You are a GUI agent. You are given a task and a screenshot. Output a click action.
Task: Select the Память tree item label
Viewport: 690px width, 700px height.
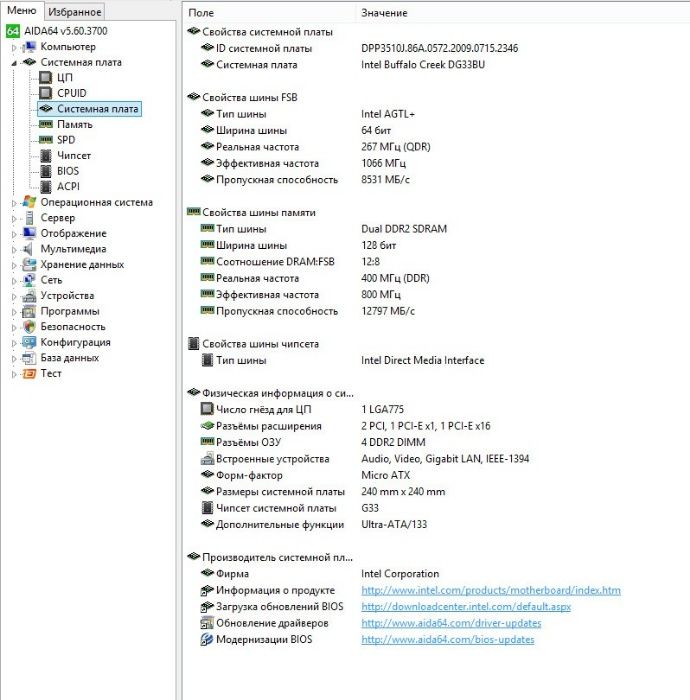(x=75, y=124)
